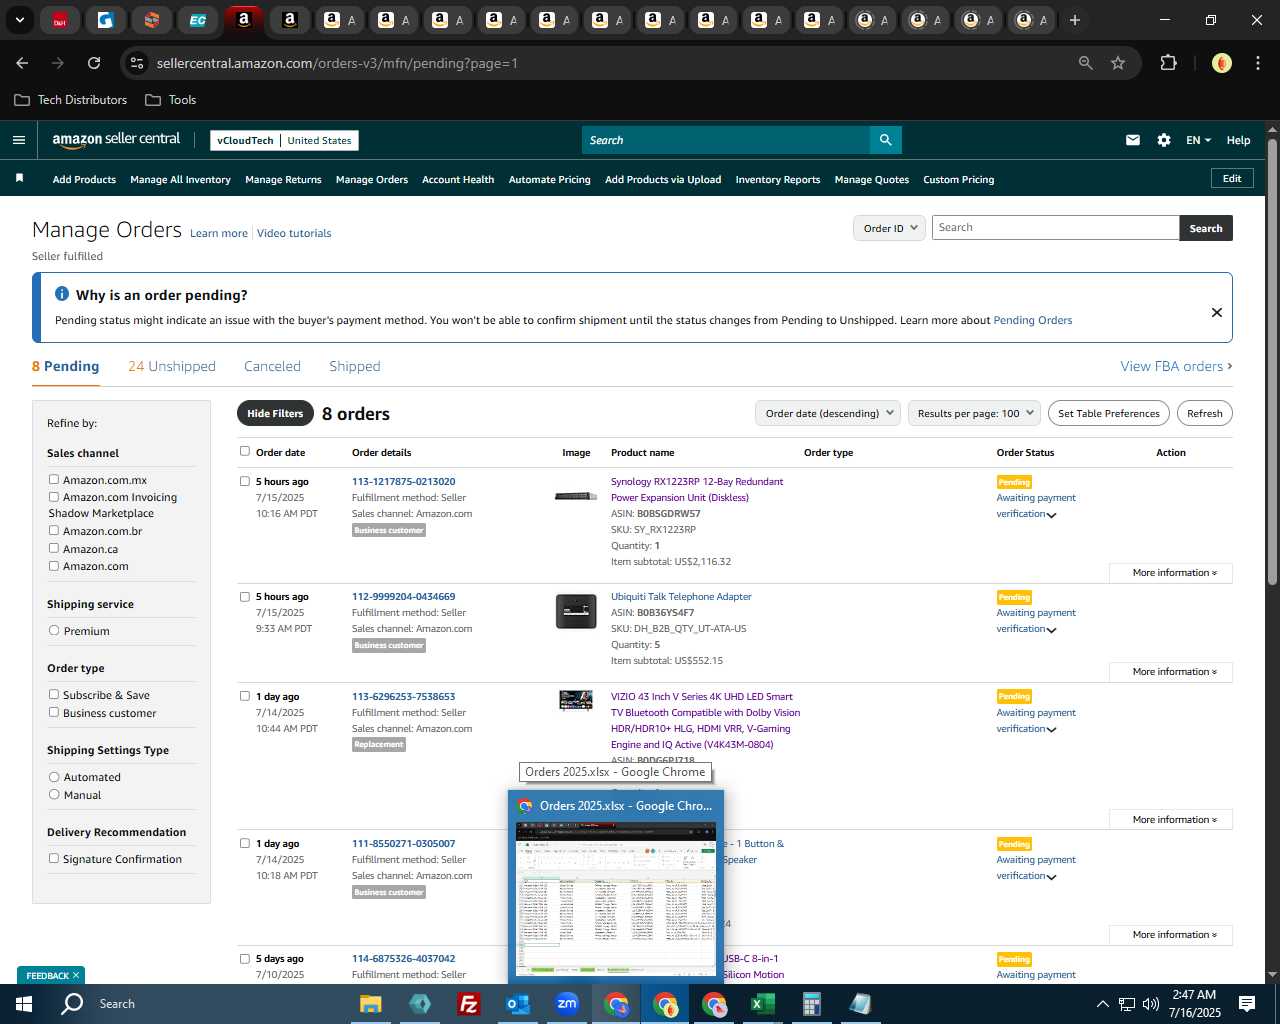Open File Explorer from the taskbar
Screen dimensions: 1280x1024
click(371, 1004)
